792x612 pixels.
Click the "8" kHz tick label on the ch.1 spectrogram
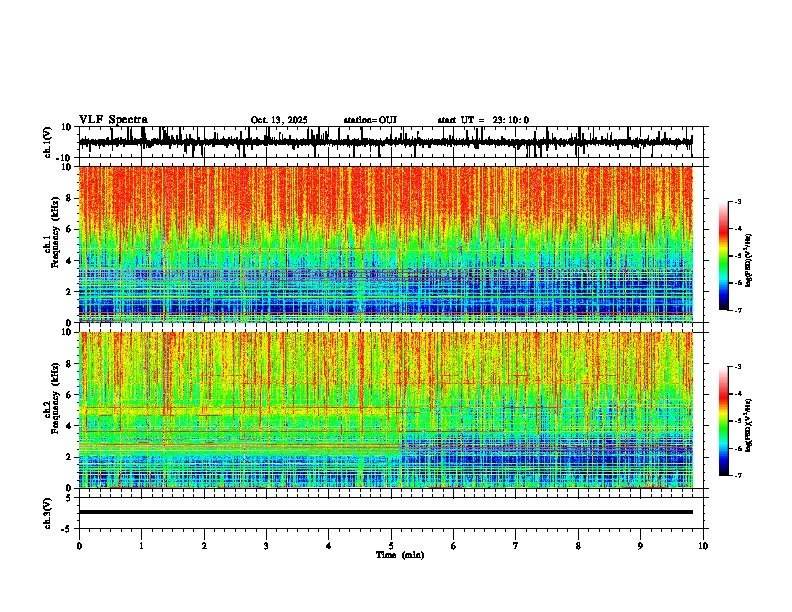tap(70, 198)
